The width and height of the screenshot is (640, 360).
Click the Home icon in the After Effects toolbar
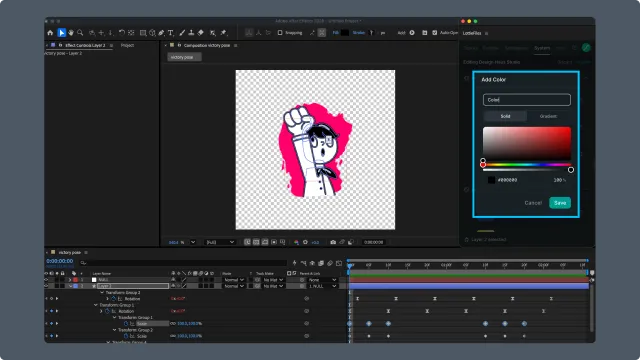click(50, 33)
